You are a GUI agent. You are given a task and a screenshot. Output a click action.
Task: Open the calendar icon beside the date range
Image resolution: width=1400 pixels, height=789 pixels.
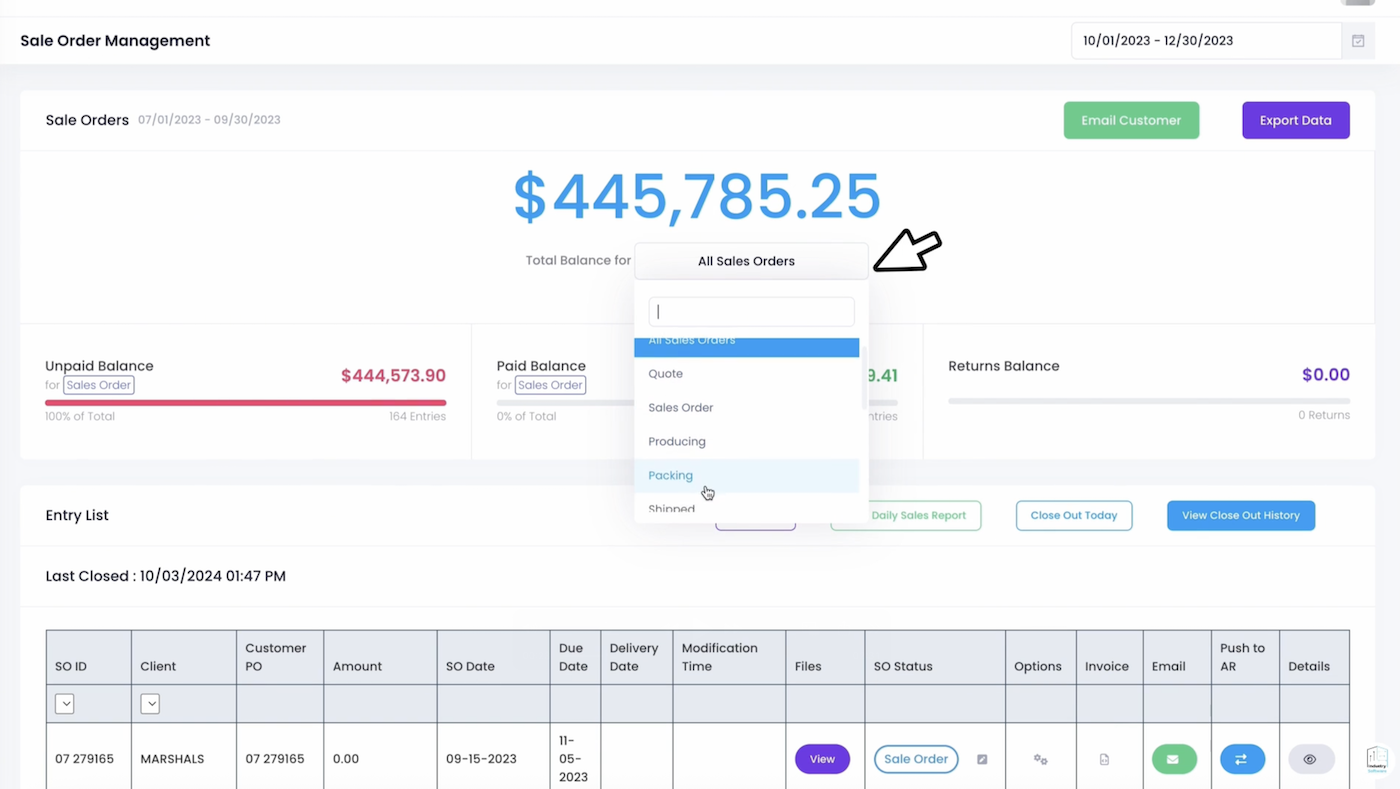pyautogui.click(x=1356, y=40)
